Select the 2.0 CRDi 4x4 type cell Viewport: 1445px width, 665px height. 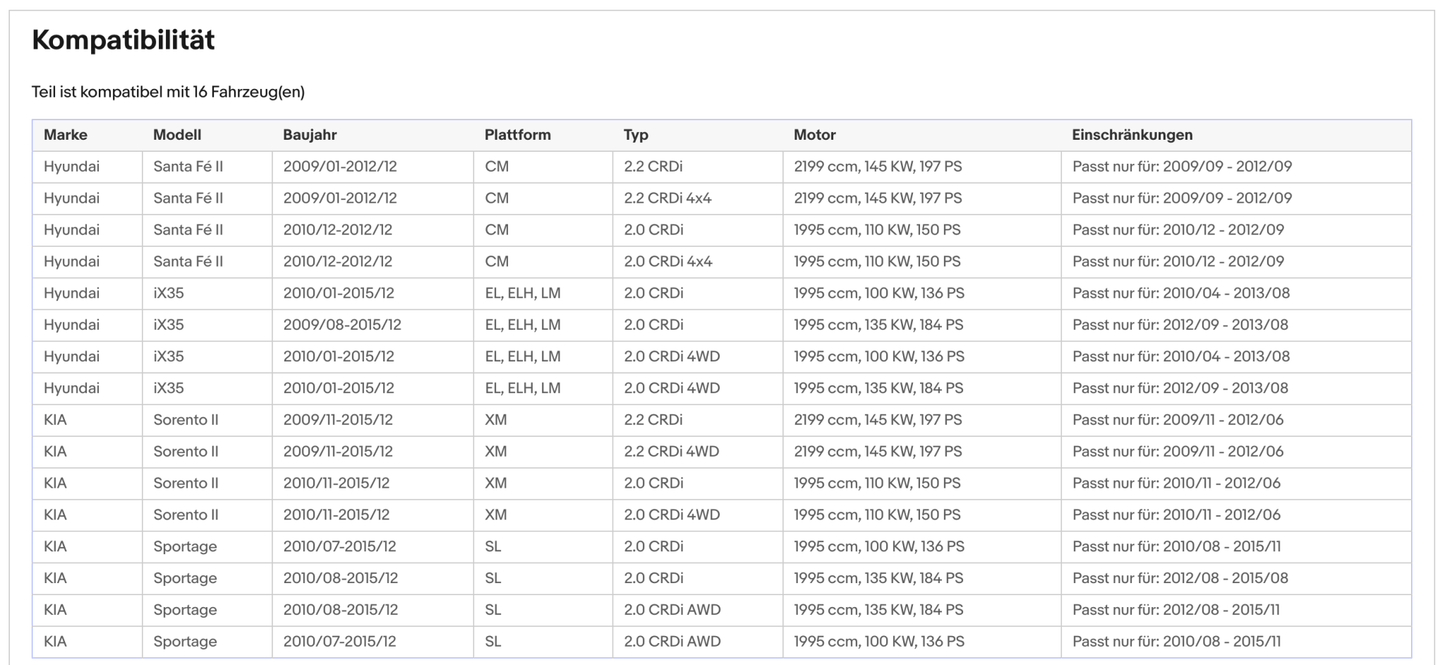(667, 261)
